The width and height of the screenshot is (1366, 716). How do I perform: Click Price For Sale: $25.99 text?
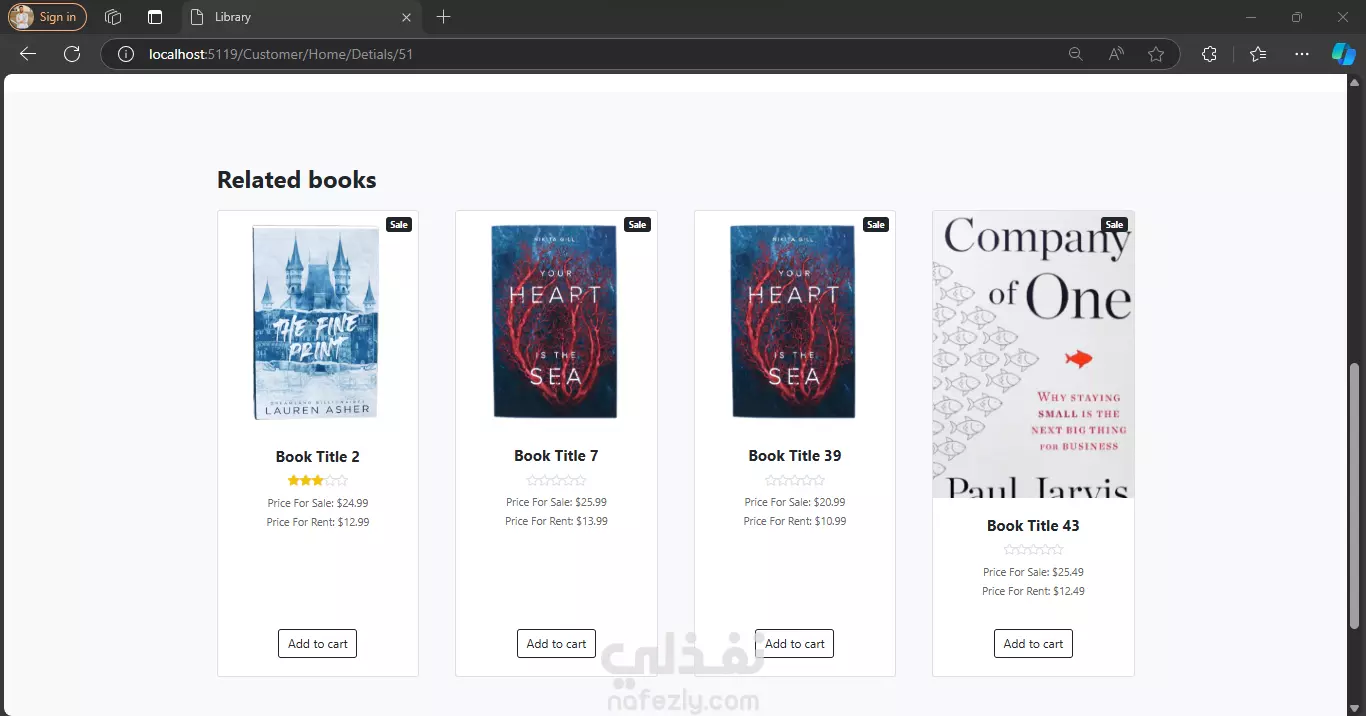(556, 502)
